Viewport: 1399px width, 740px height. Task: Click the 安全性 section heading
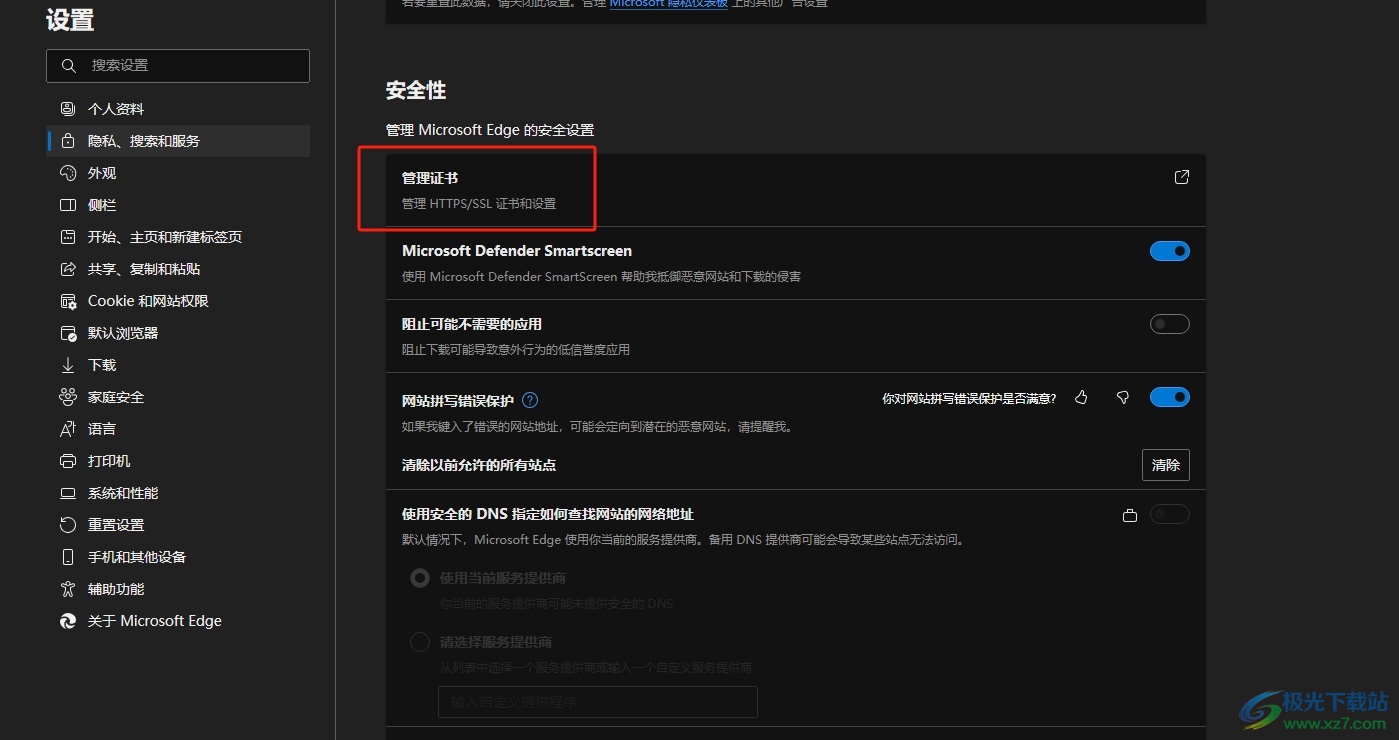pos(416,90)
